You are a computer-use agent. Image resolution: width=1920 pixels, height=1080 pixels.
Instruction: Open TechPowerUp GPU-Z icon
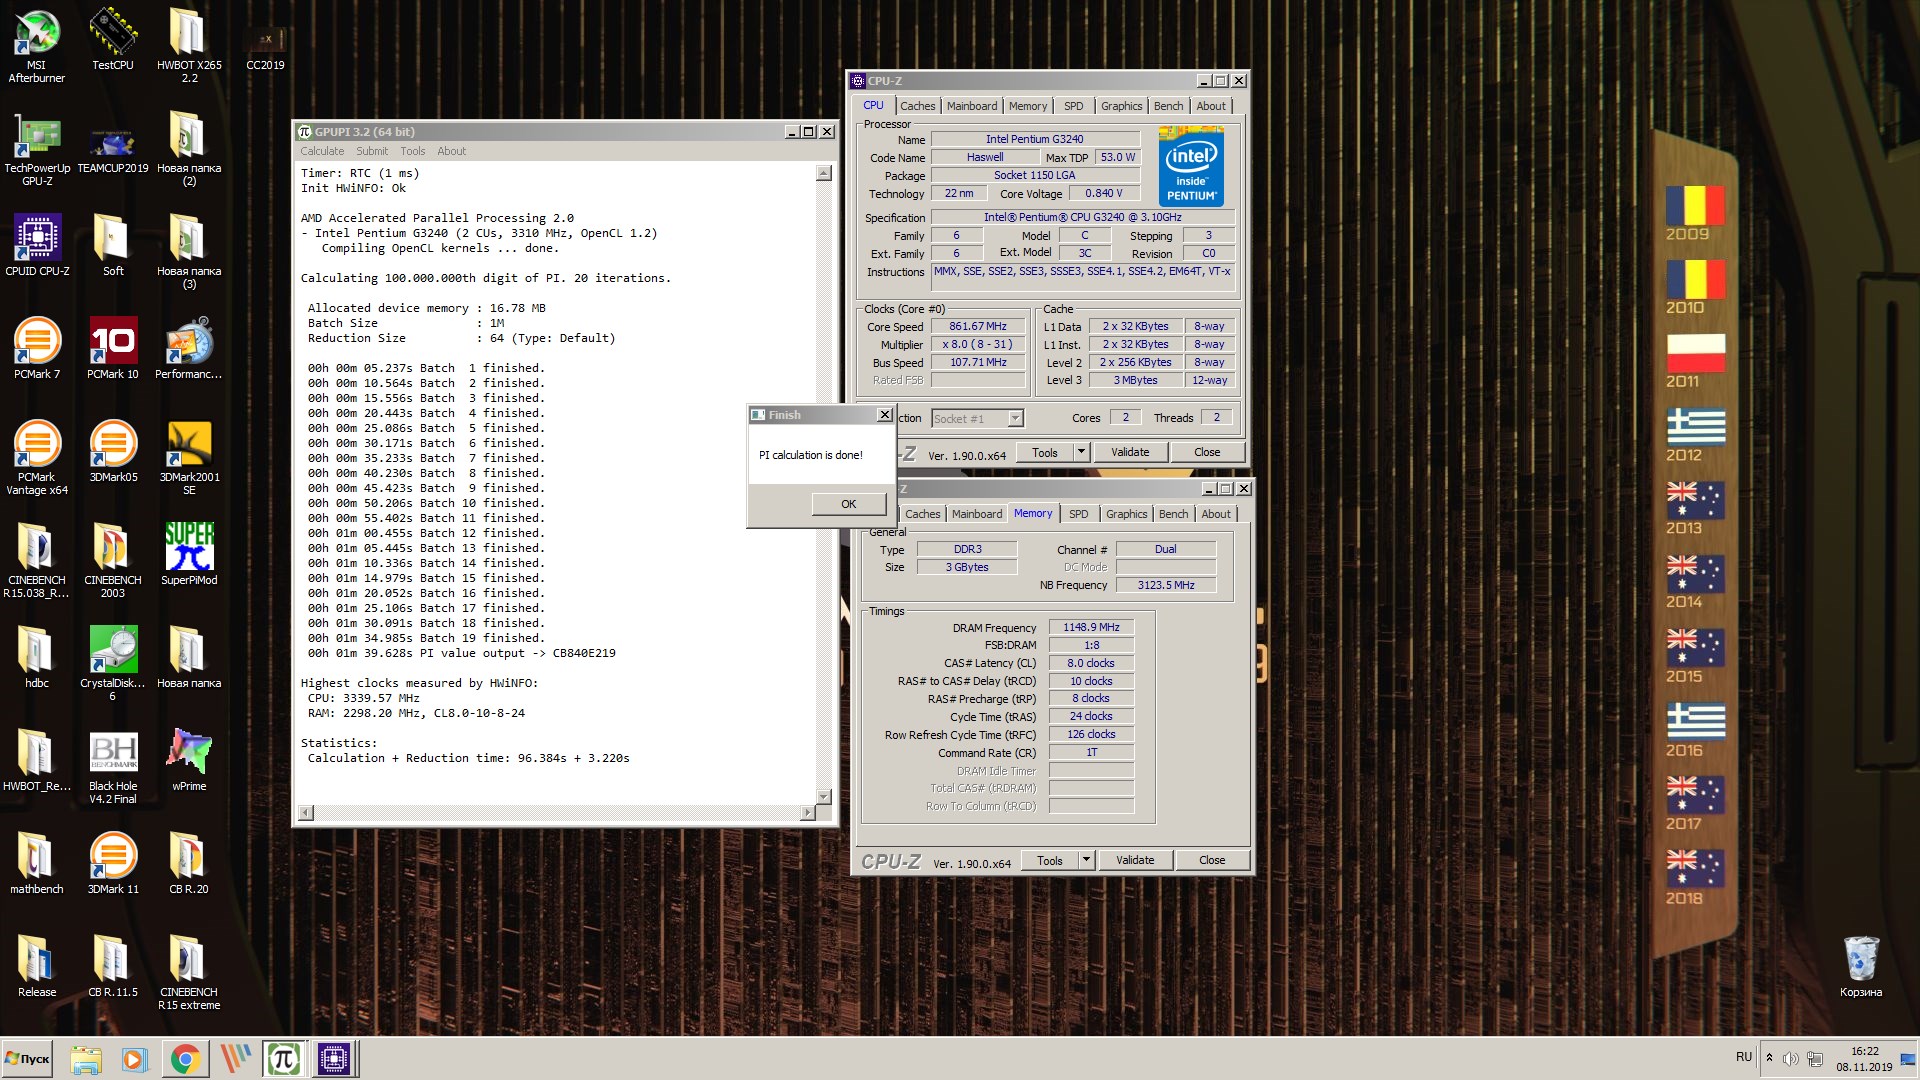point(37,148)
